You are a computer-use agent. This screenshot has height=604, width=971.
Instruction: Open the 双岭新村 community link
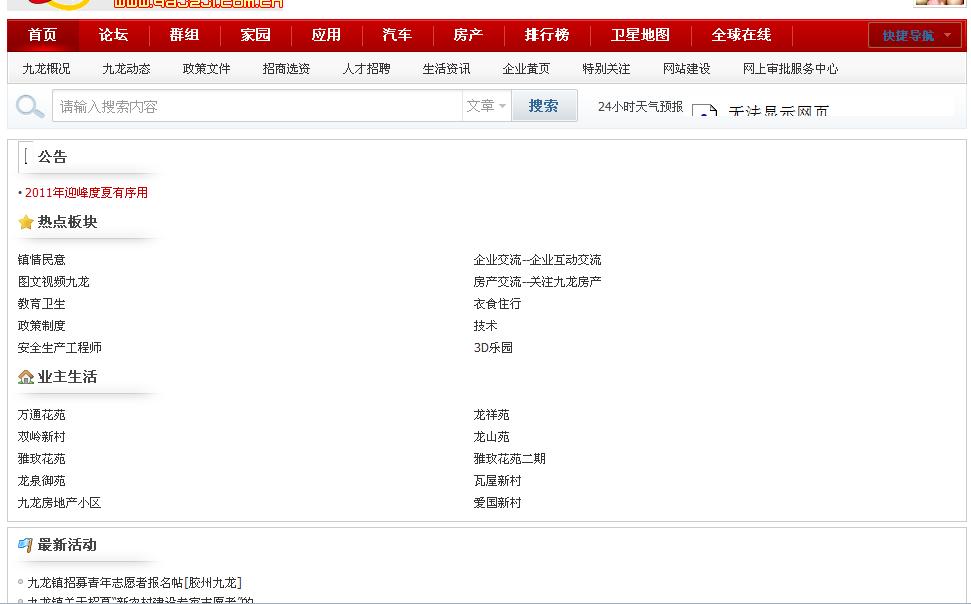point(41,437)
